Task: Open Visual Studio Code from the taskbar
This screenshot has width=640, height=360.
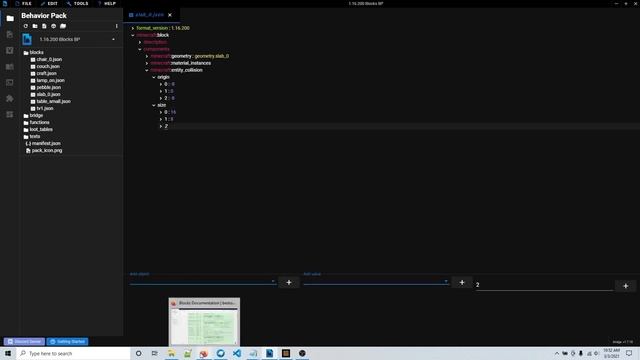Action: coord(237,353)
